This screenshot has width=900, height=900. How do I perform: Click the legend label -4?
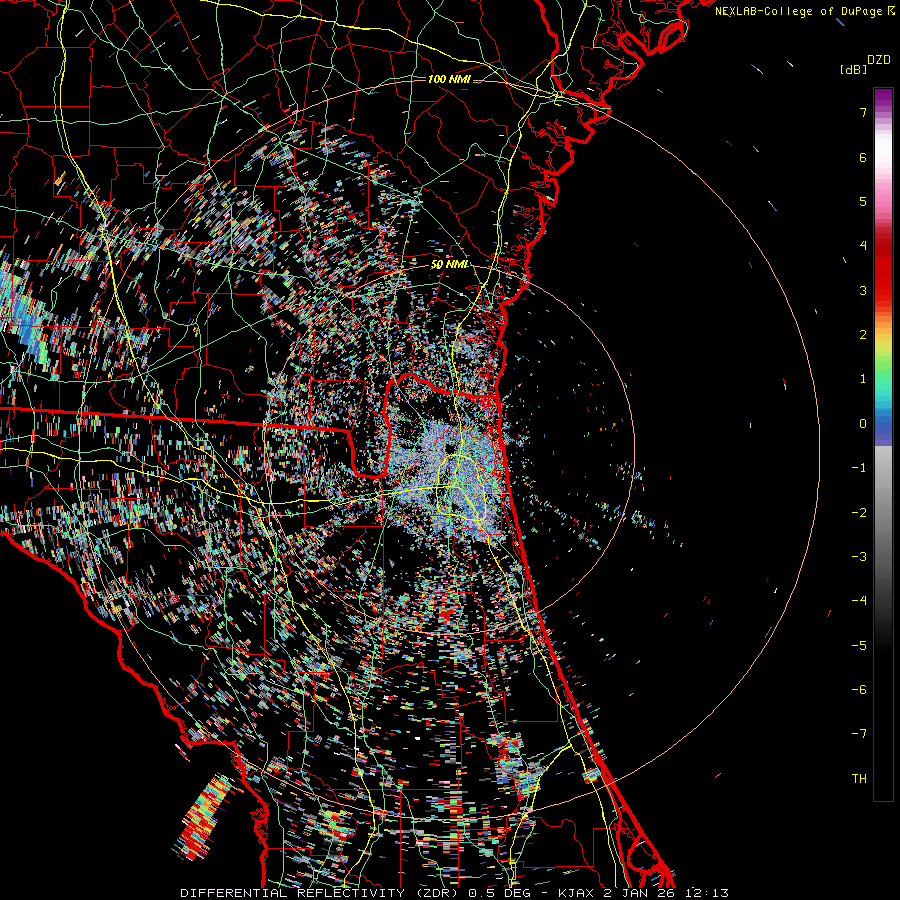pos(859,600)
